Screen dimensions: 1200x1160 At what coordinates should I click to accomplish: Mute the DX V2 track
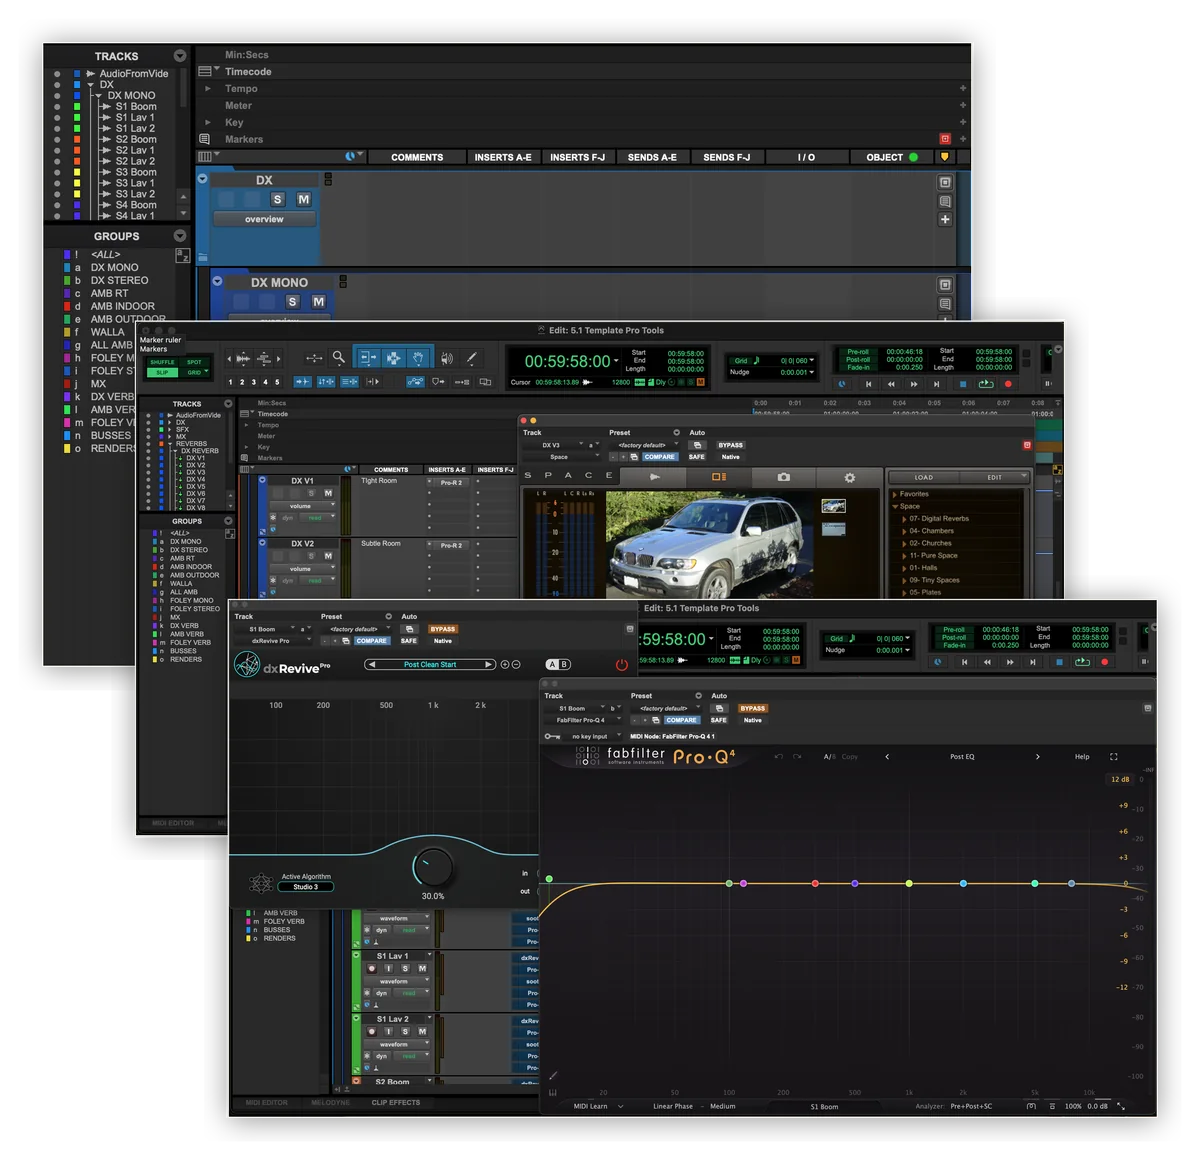tap(328, 556)
